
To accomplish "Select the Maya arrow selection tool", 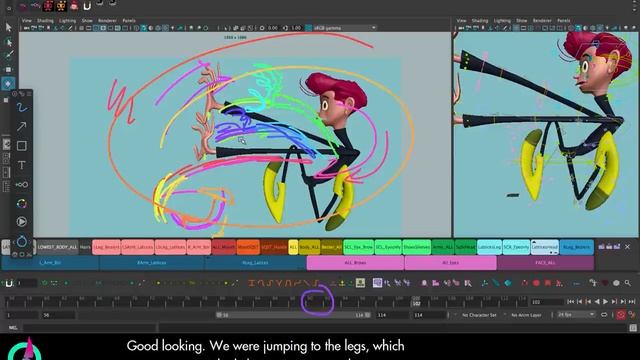I will 8,27.
